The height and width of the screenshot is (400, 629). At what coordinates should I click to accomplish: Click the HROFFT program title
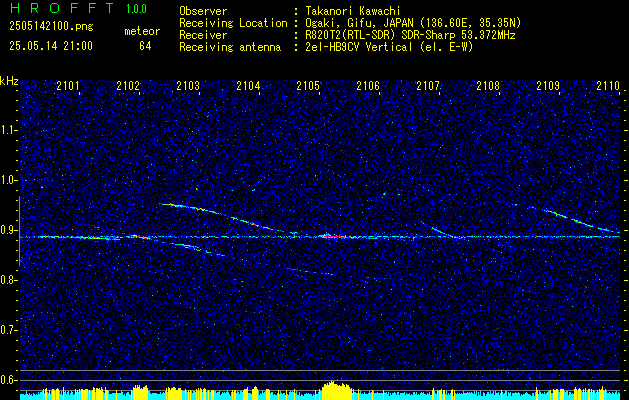pyautogui.click(x=62, y=8)
